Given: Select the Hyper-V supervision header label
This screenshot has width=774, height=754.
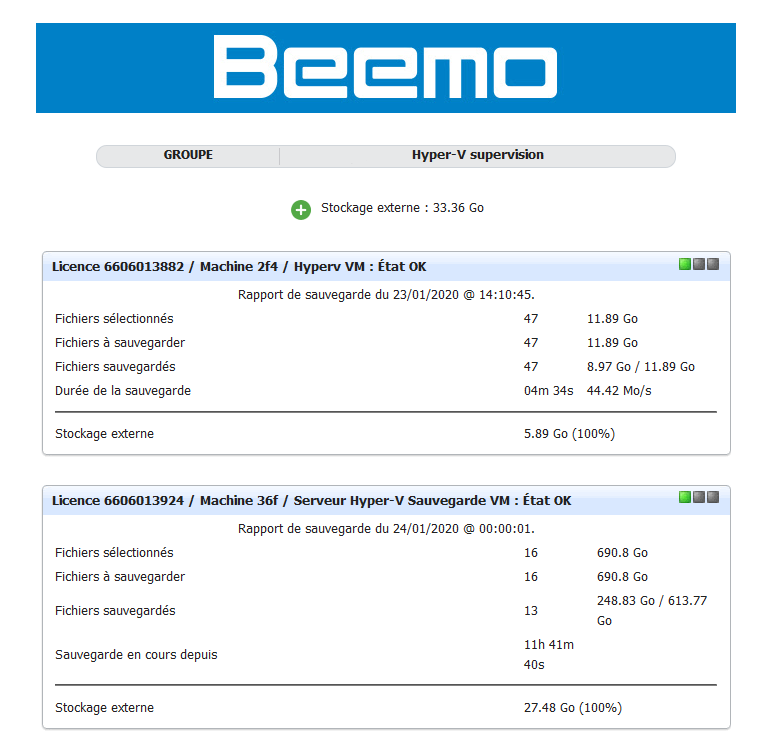Looking at the screenshot, I should coord(477,155).
